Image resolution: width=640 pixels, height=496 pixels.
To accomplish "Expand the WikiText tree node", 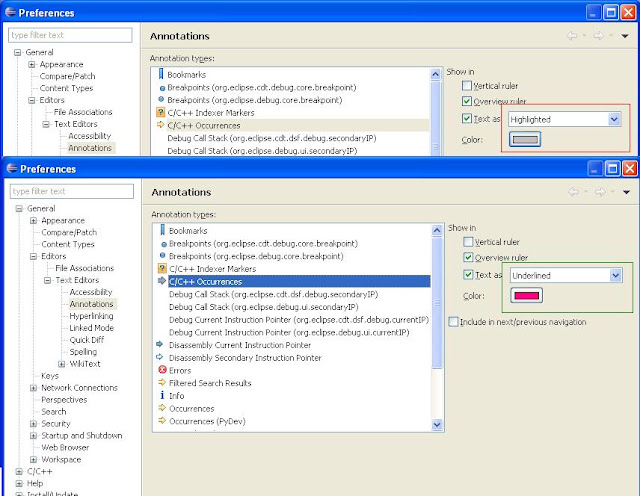I will point(62,364).
